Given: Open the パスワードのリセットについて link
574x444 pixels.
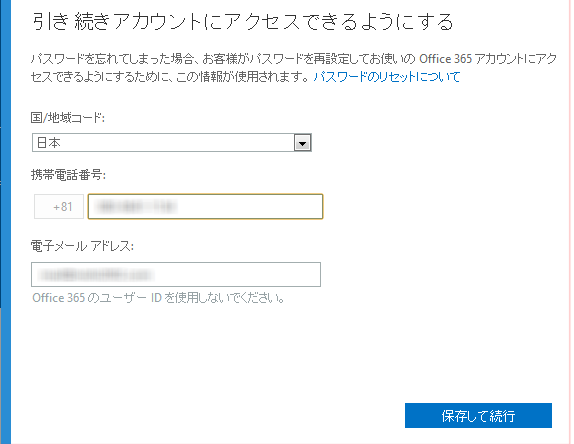Looking at the screenshot, I should click(387, 77).
